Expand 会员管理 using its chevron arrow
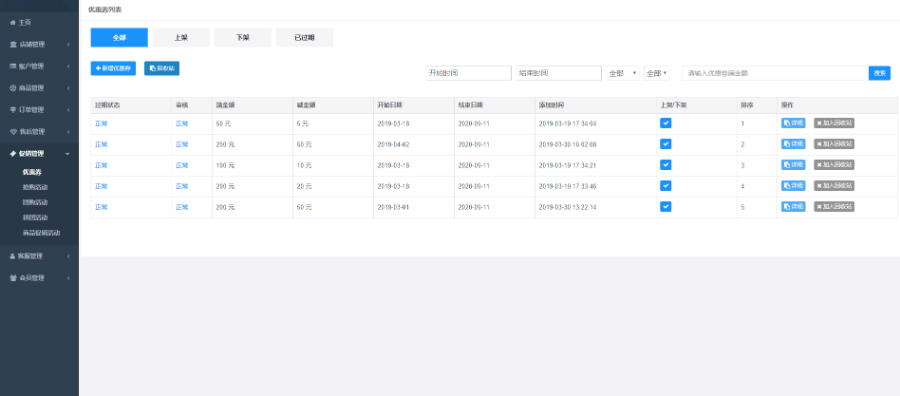 pos(68,278)
